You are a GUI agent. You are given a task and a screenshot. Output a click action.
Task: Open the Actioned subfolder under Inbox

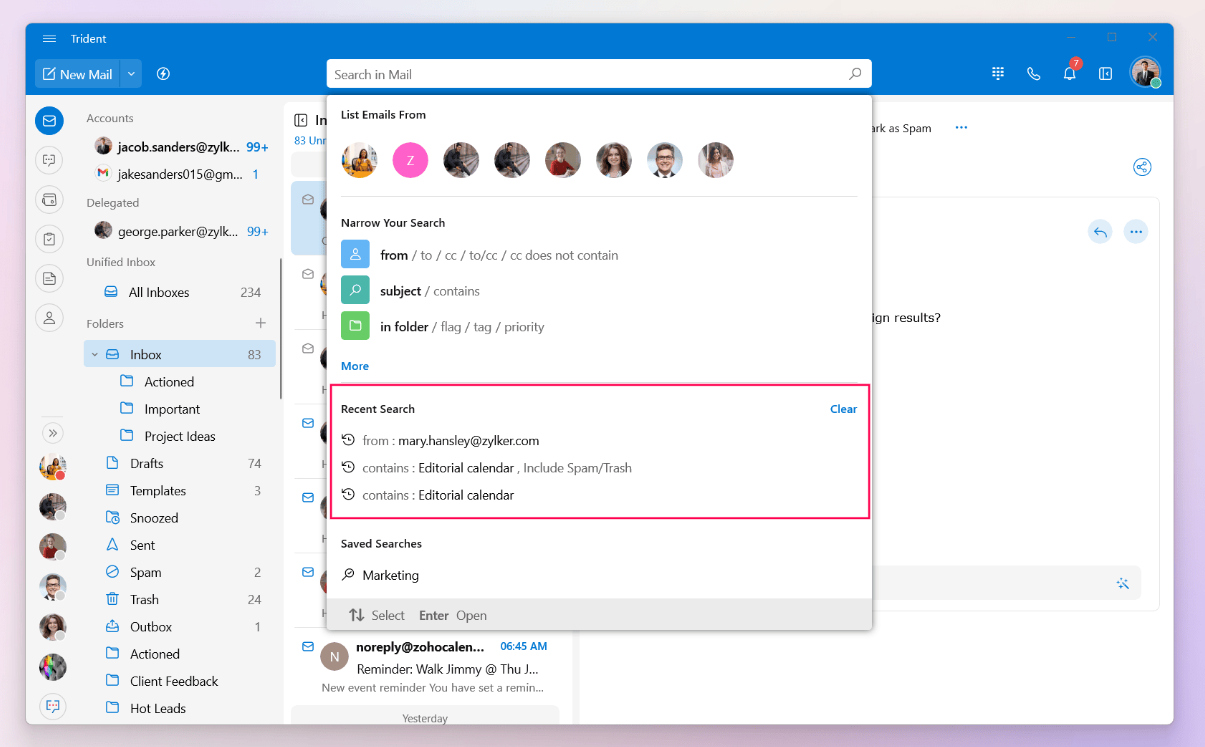[x=168, y=382]
